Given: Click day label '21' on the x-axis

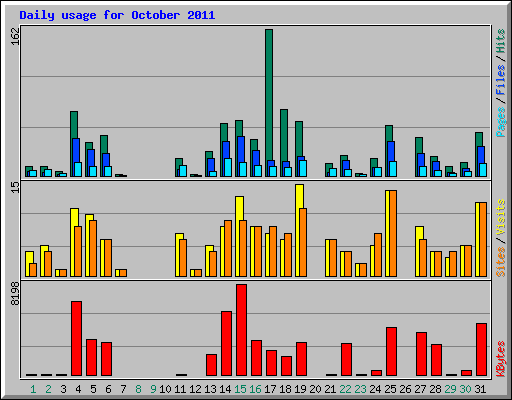Looking at the screenshot, I should [x=330, y=389].
